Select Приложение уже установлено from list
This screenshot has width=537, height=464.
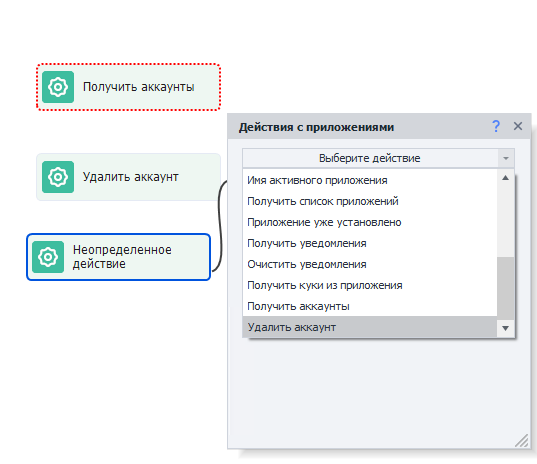[370, 222]
